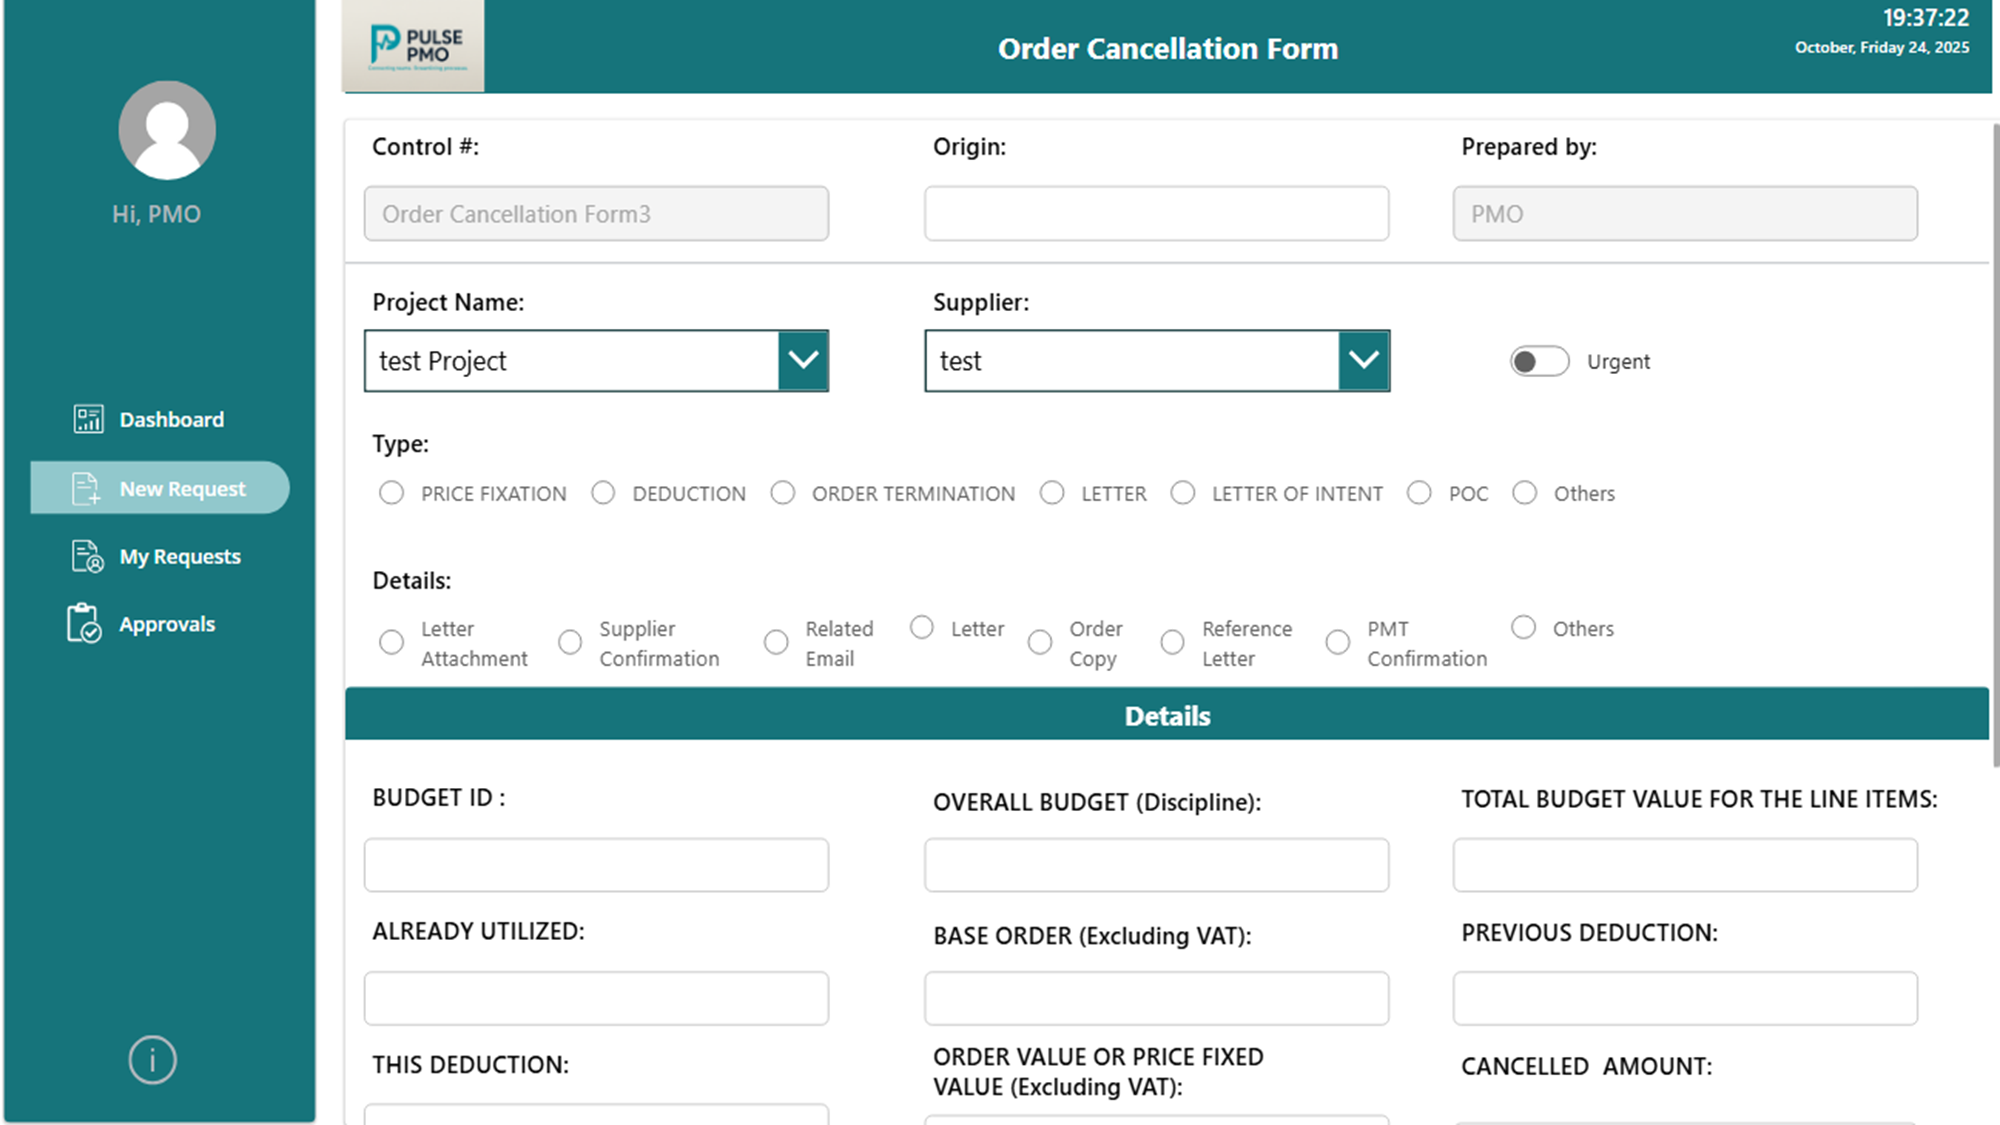This screenshot has height=1125, width=2000.
Task: Toggle the Urgent switch
Action: point(1539,361)
